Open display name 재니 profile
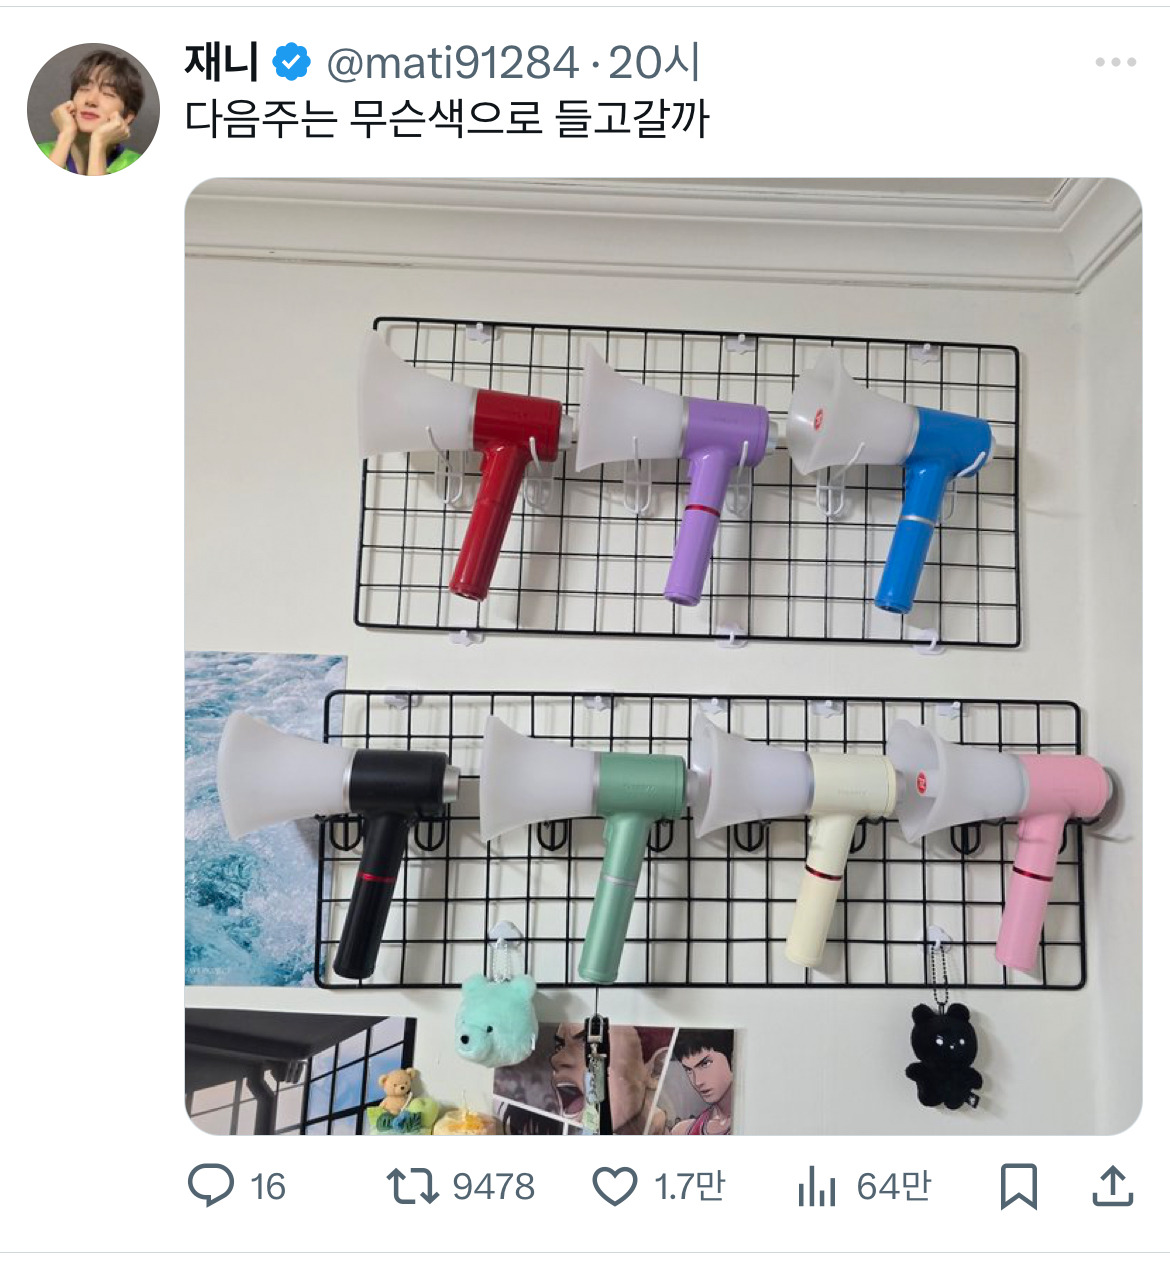This screenshot has height=1263, width=1170. tap(222, 62)
